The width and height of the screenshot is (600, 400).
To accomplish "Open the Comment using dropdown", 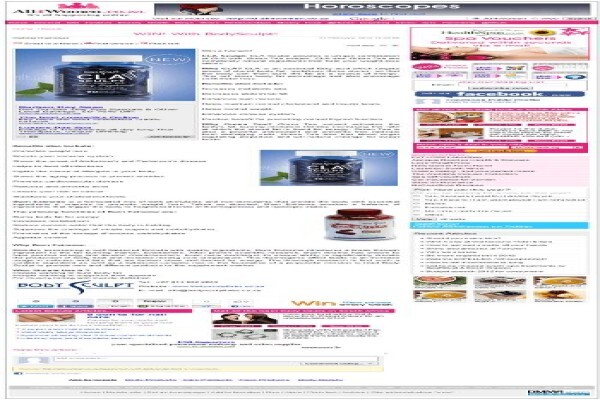I will [338, 363].
